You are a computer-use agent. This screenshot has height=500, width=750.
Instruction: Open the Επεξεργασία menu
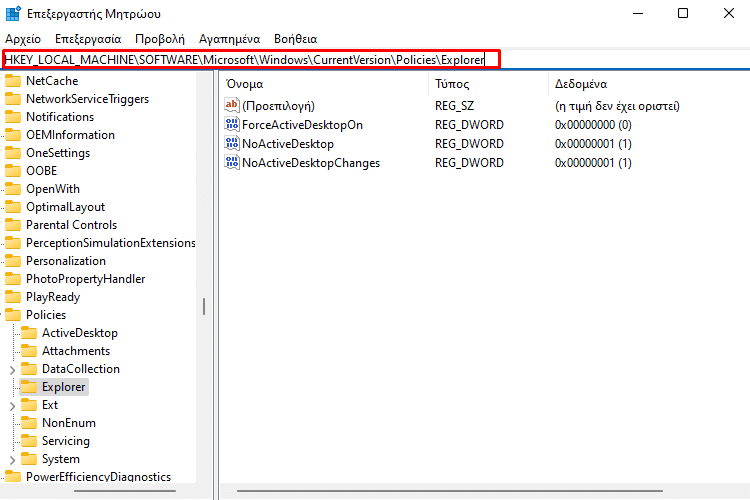(x=88, y=39)
